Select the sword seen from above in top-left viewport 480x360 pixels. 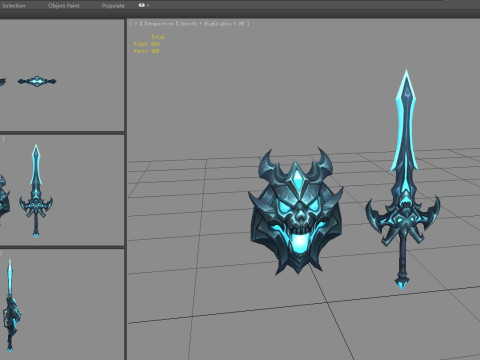[x=37, y=81]
